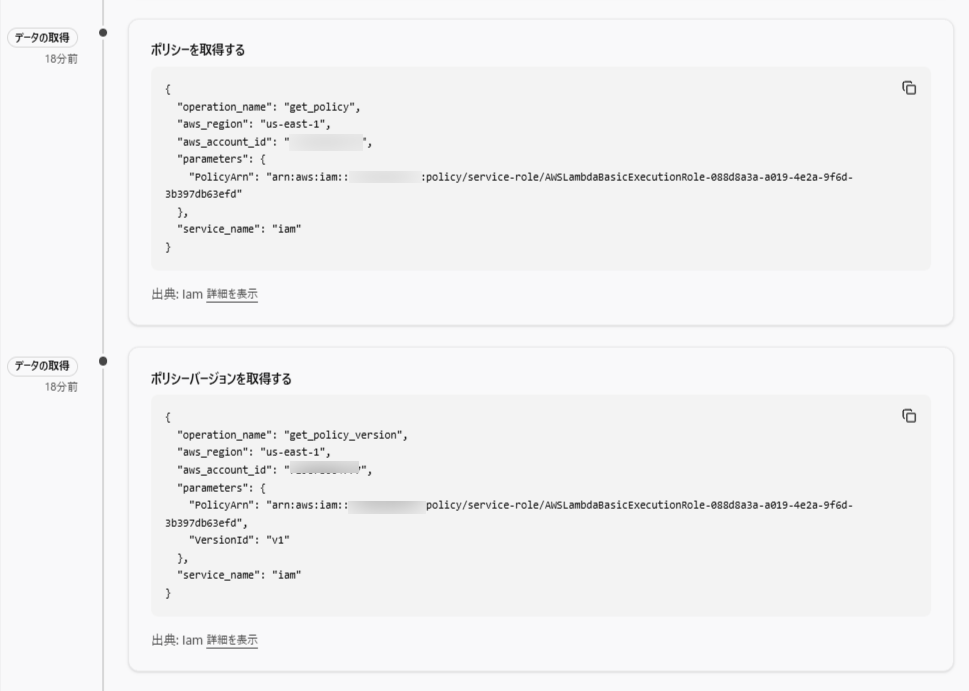Viewport: 969px width, 691px height.
Task: Click the get_policy operation_name line
Action: coord(268,107)
